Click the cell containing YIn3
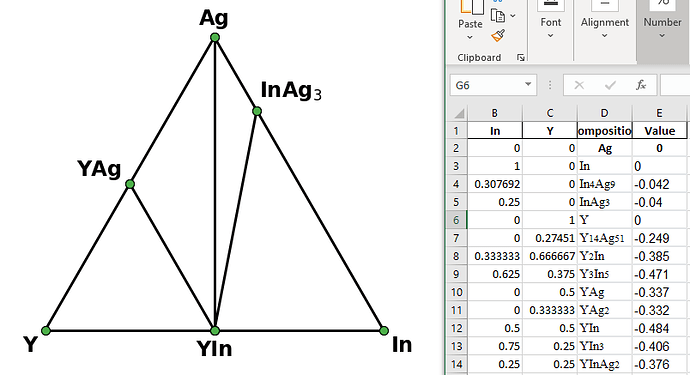The width and height of the screenshot is (690, 375). [605, 346]
